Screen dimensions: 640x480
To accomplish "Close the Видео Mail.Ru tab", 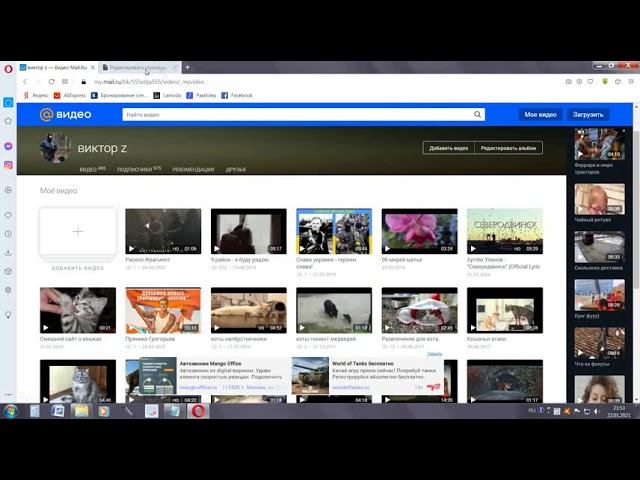I will (93, 67).
